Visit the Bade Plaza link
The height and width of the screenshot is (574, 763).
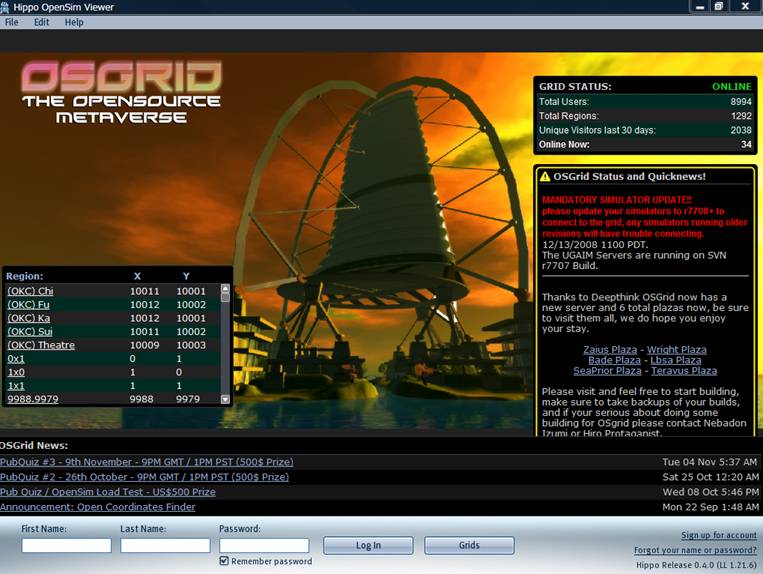pyautogui.click(x=614, y=360)
